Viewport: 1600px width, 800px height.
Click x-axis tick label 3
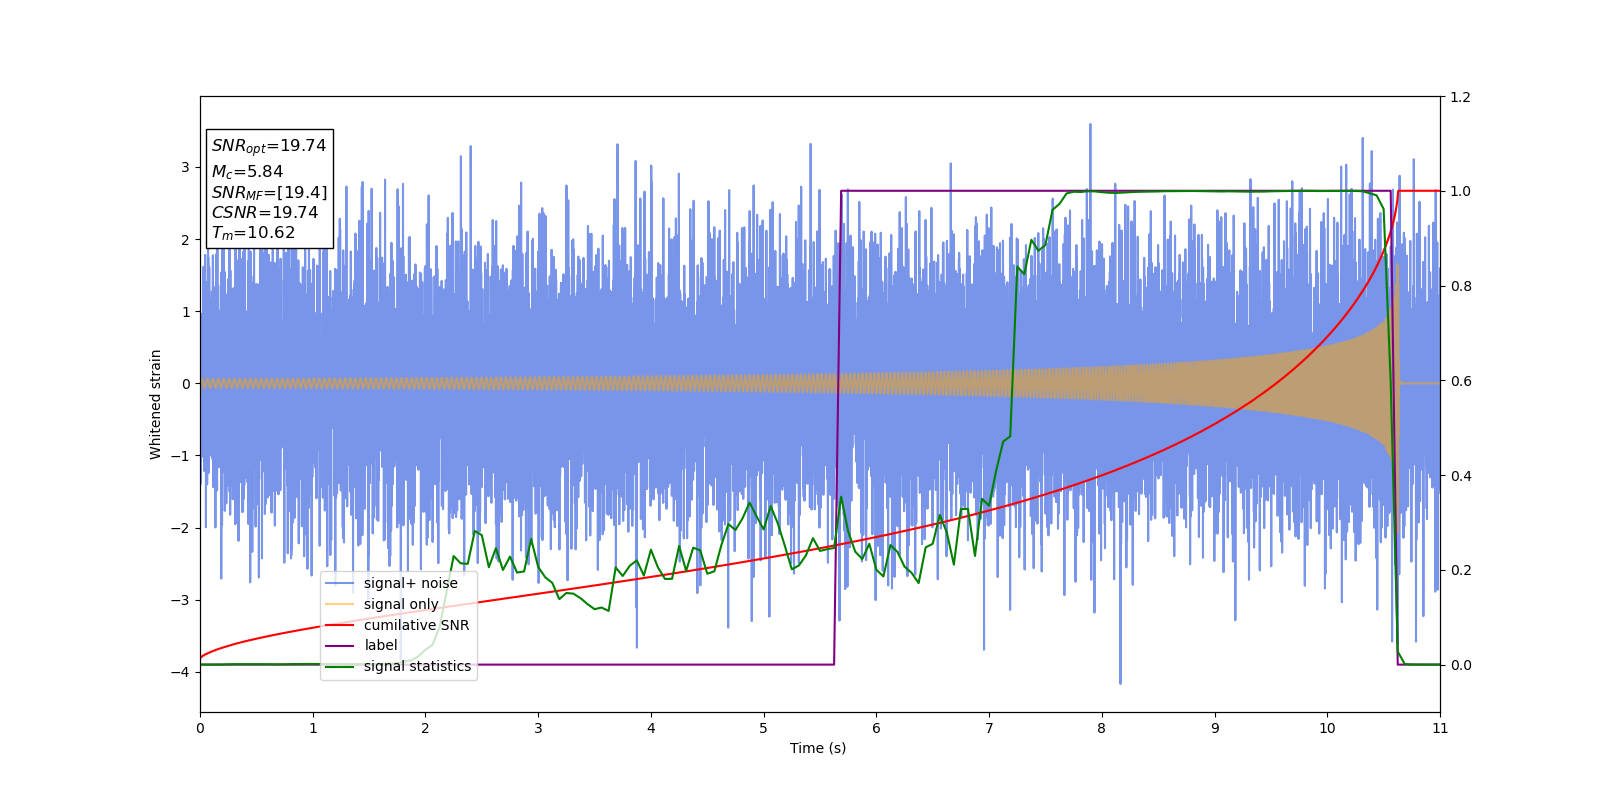(x=538, y=728)
